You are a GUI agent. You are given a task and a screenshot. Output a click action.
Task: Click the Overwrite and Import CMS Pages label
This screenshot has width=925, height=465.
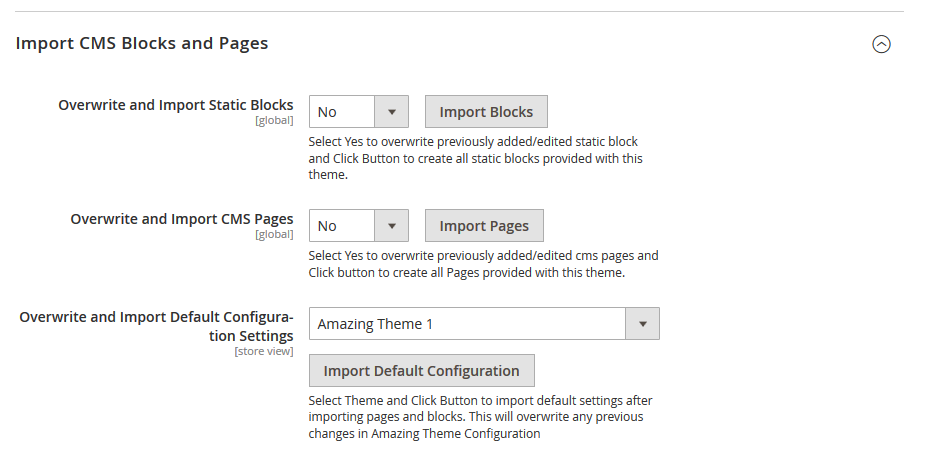[x=182, y=219]
